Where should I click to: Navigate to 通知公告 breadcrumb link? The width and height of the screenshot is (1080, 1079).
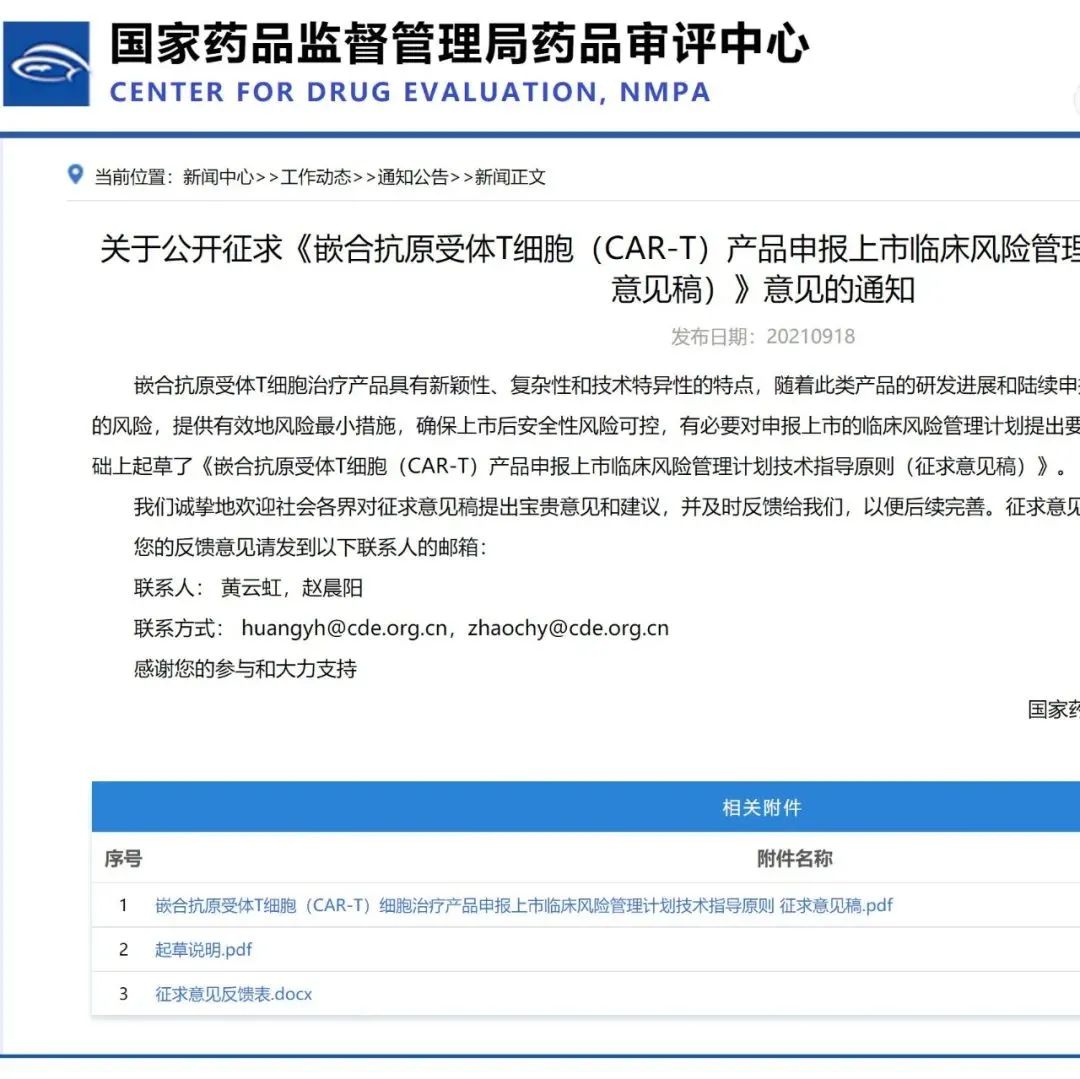(x=413, y=178)
